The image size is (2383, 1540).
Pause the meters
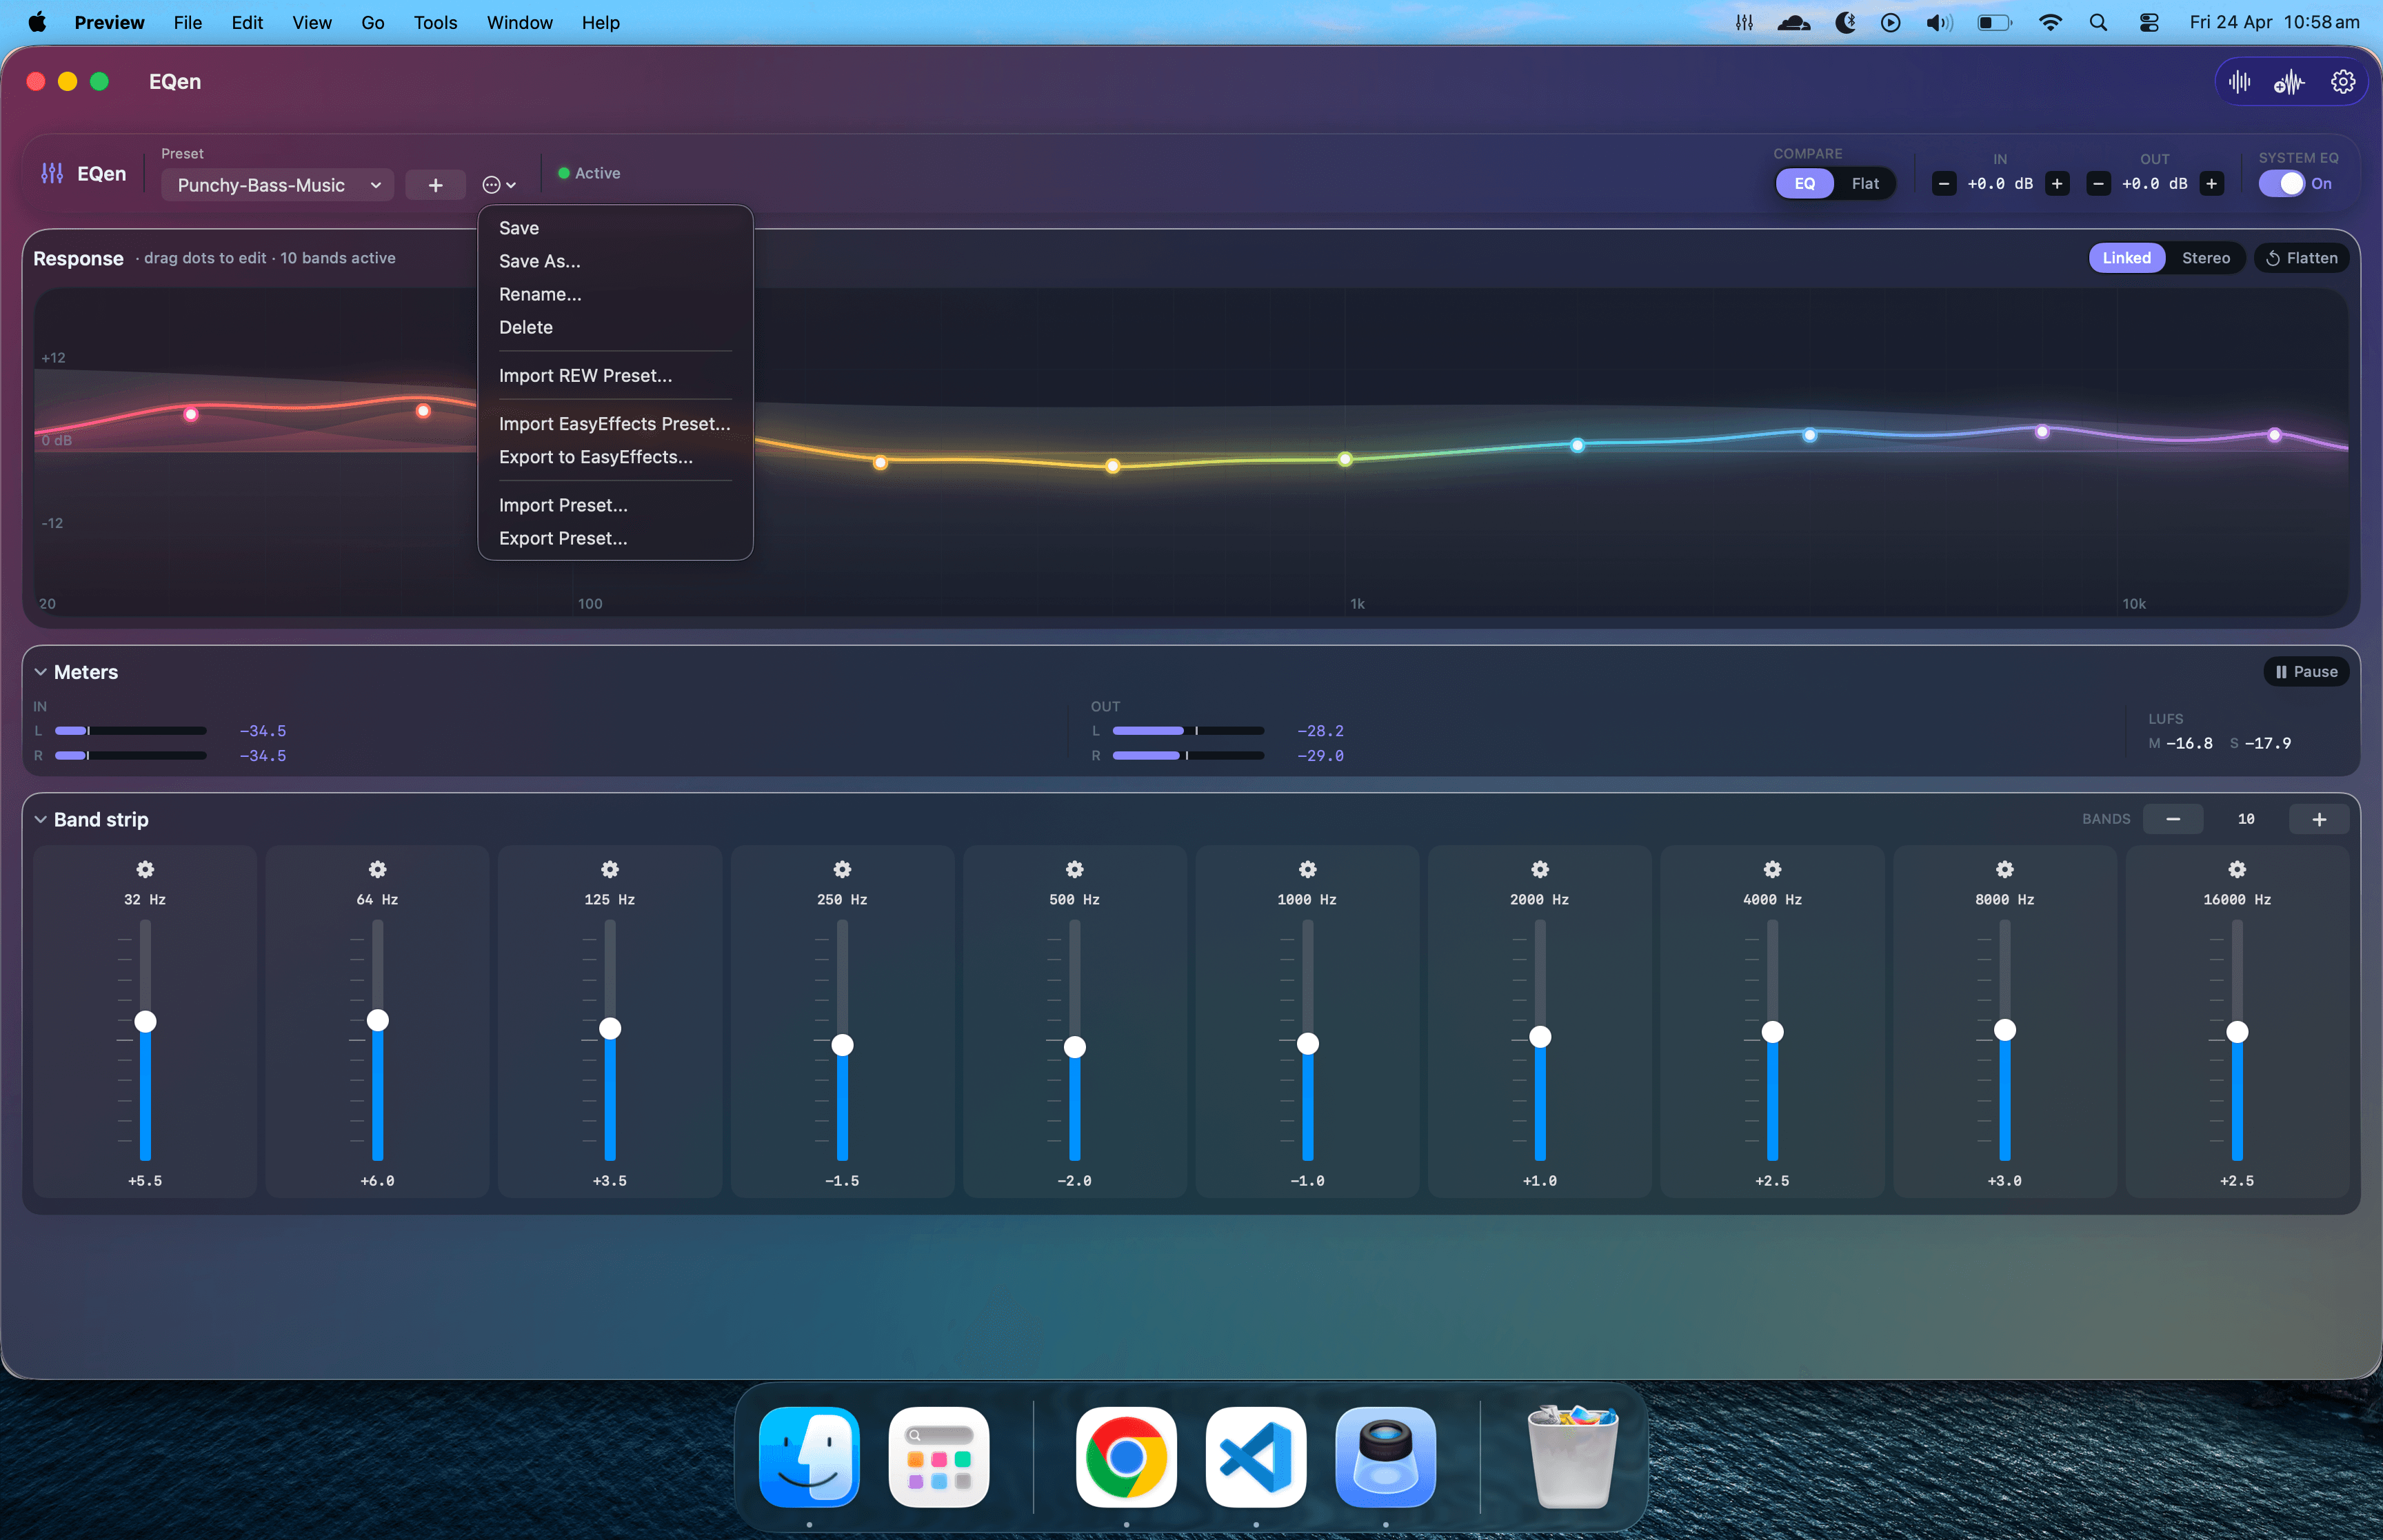pyautogui.click(x=2306, y=672)
